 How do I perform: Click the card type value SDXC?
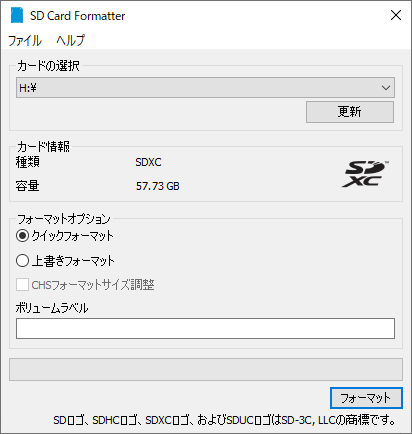(148, 162)
